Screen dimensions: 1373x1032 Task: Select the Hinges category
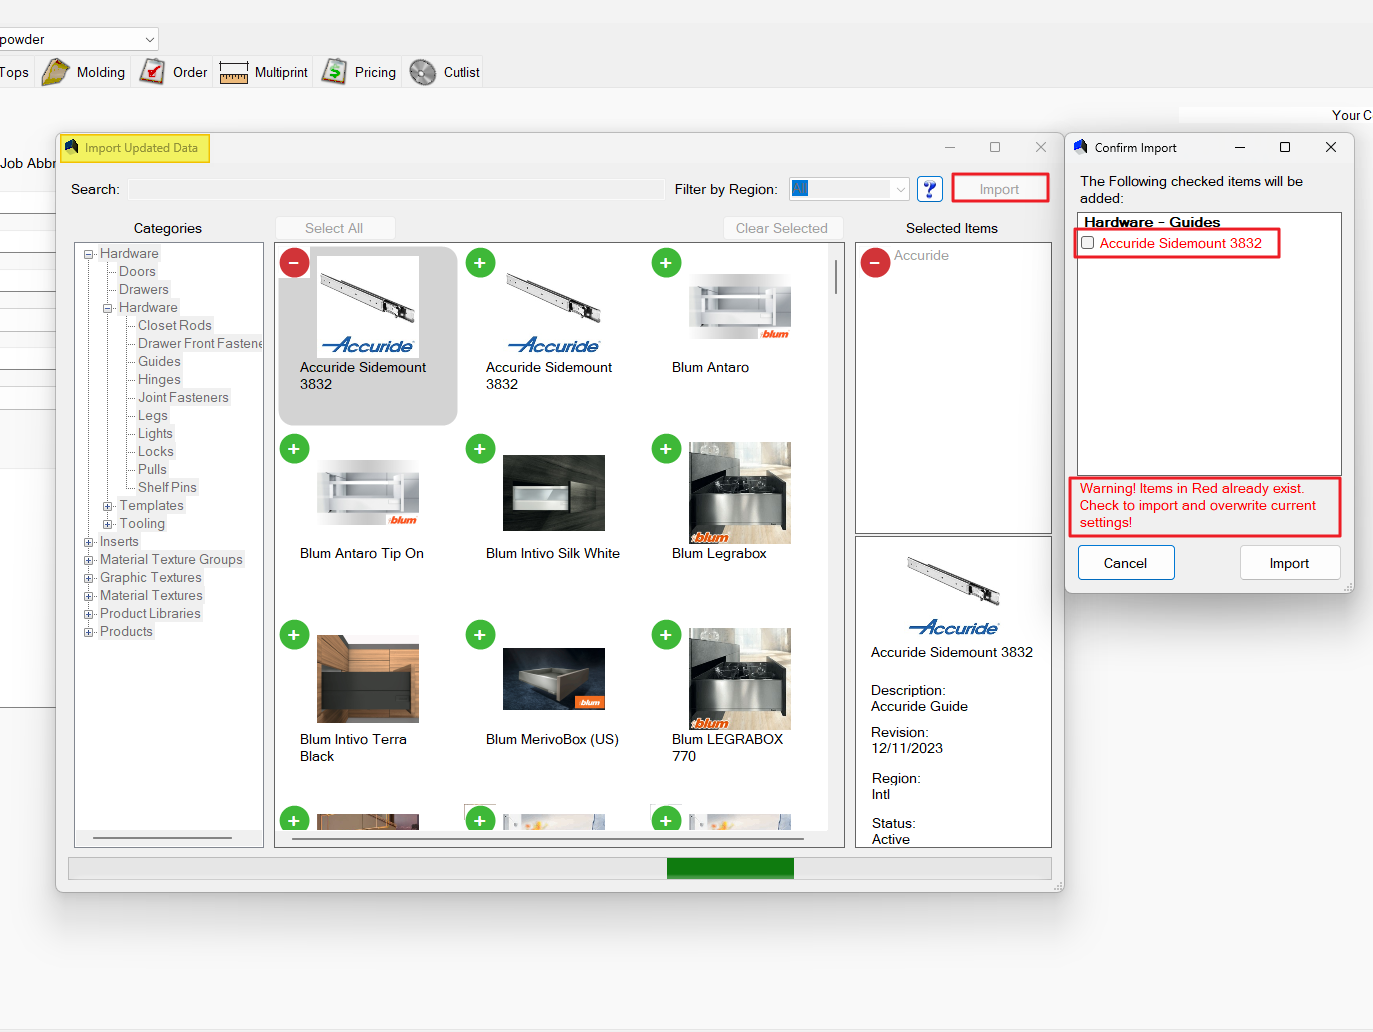point(159,380)
